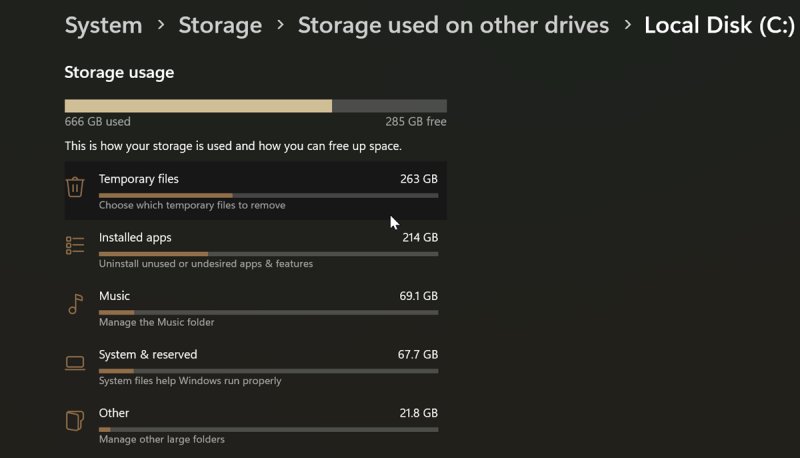
Task: Click the Temporary files usage bar
Action: (268, 196)
